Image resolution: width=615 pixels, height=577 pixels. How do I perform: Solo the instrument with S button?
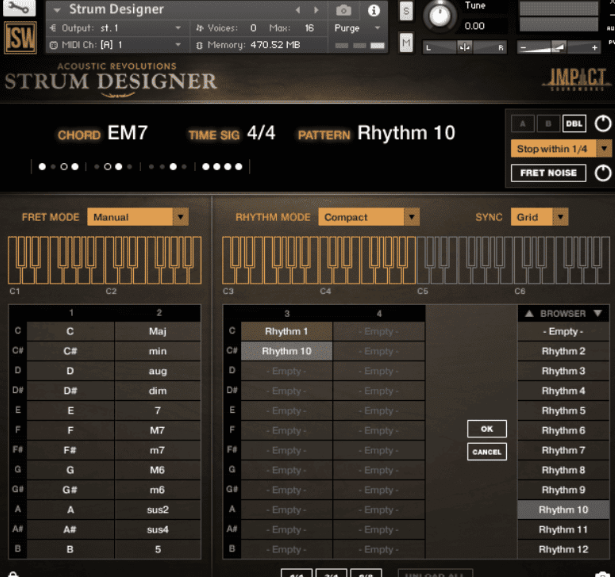pos(406,11)
